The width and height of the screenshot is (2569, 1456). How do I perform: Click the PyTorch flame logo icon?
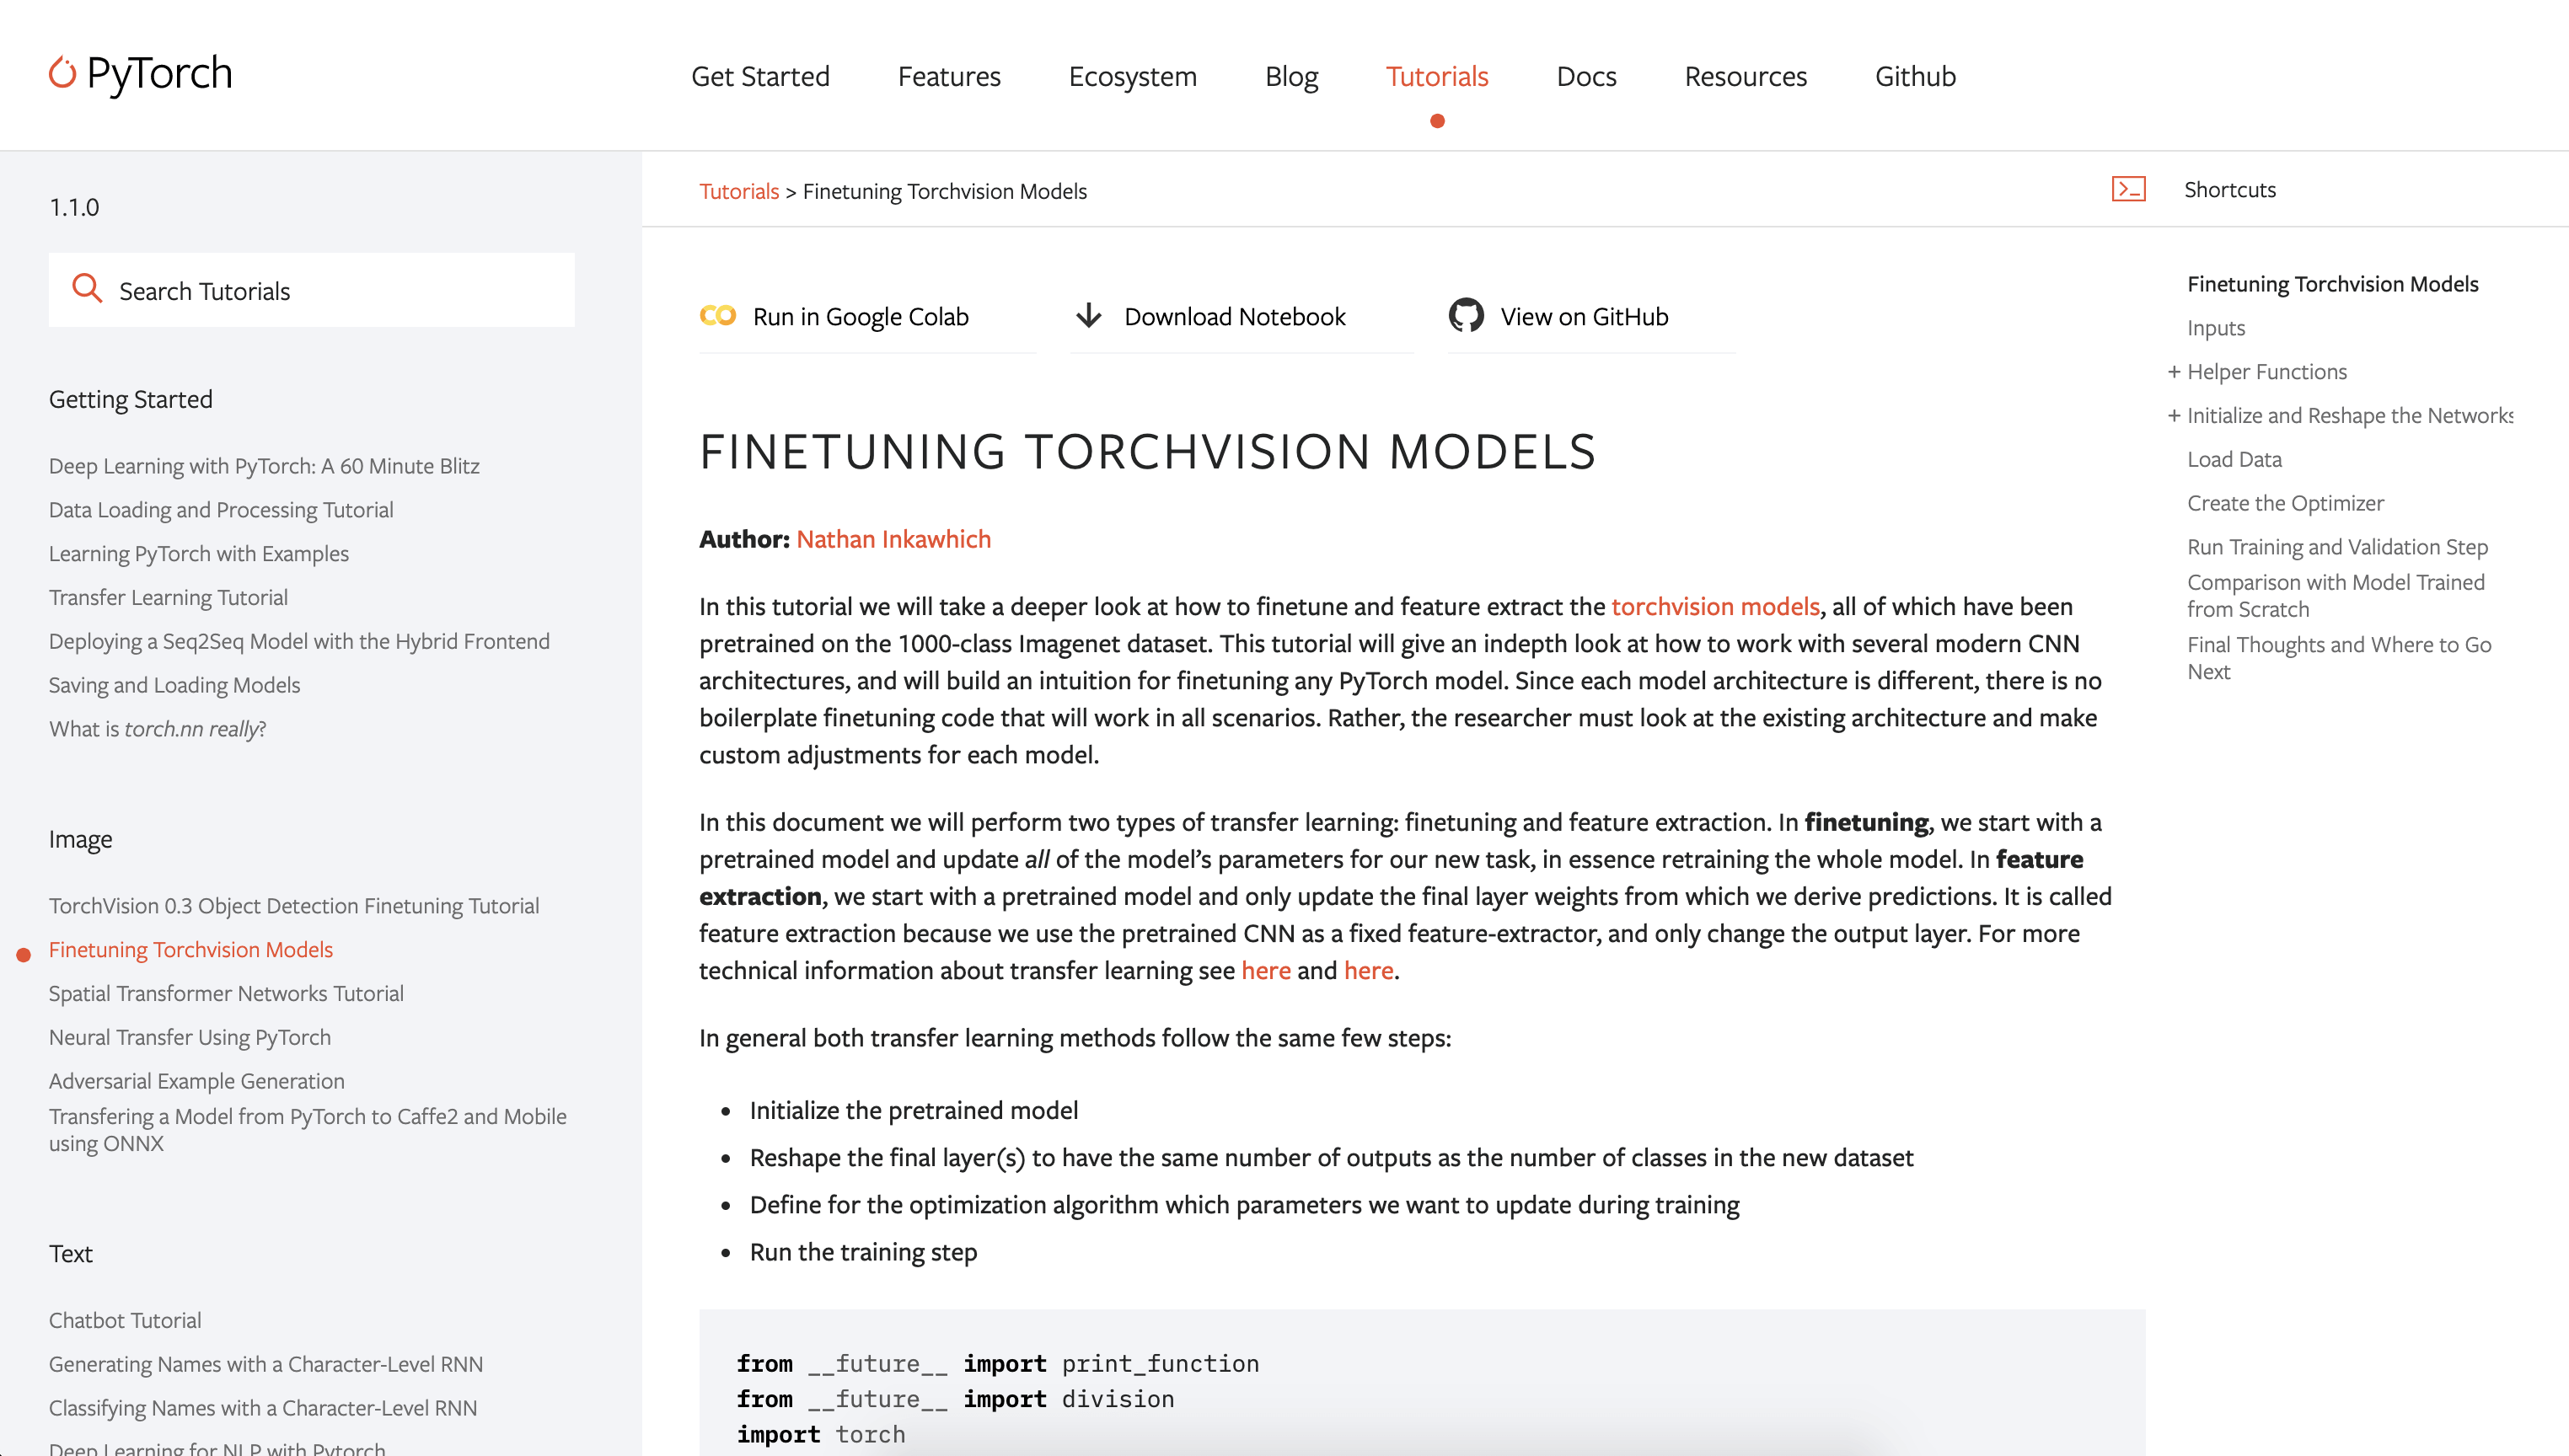click(62, 72)
